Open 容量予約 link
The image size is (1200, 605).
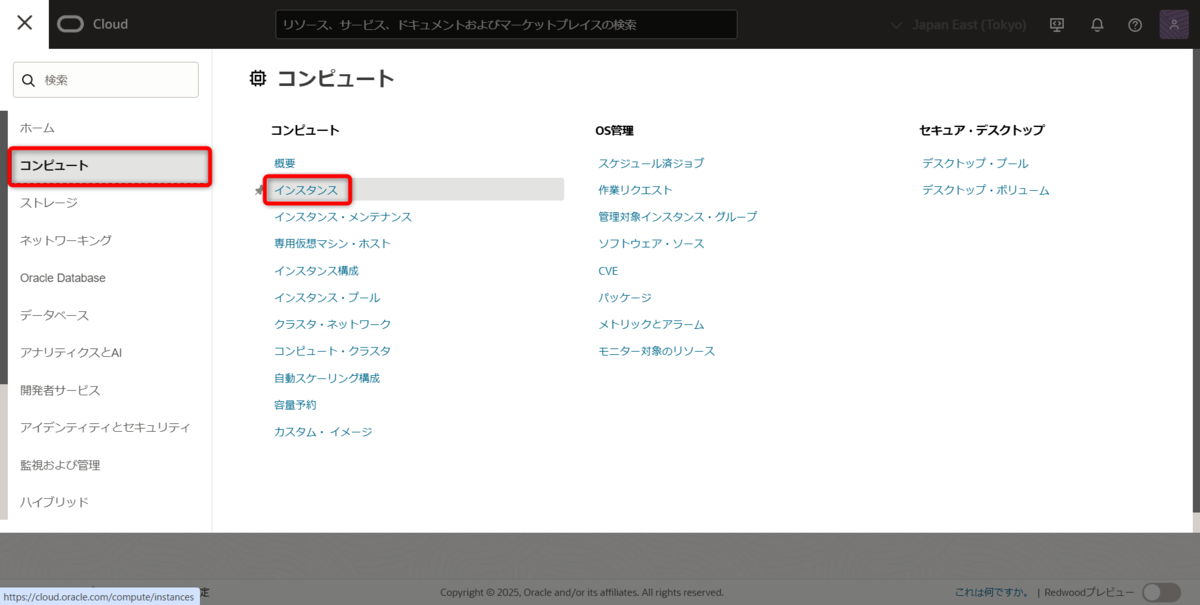tap(295, 405)
